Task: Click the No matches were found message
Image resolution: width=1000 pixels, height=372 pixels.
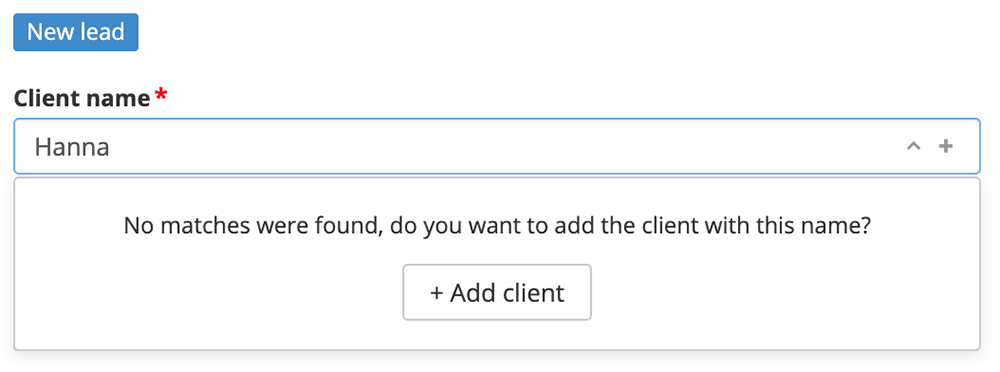Action: pos(497,226)
